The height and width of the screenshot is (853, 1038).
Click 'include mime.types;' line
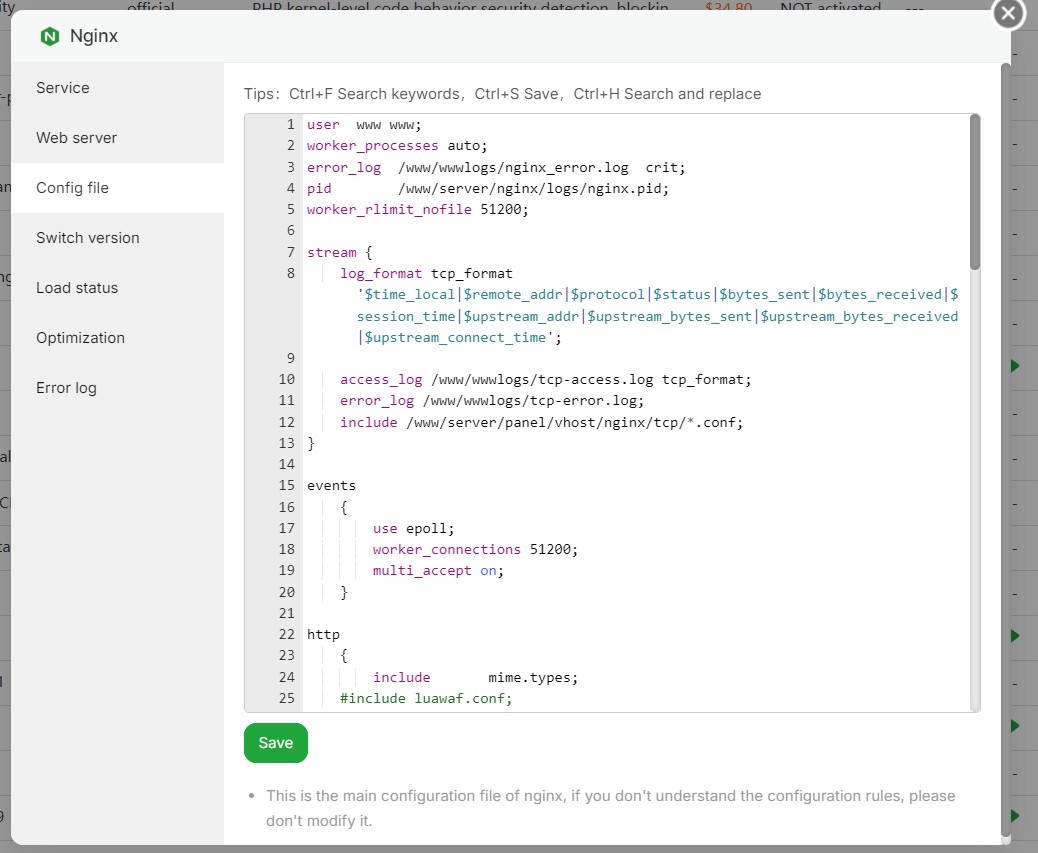[x=475, y=677]
